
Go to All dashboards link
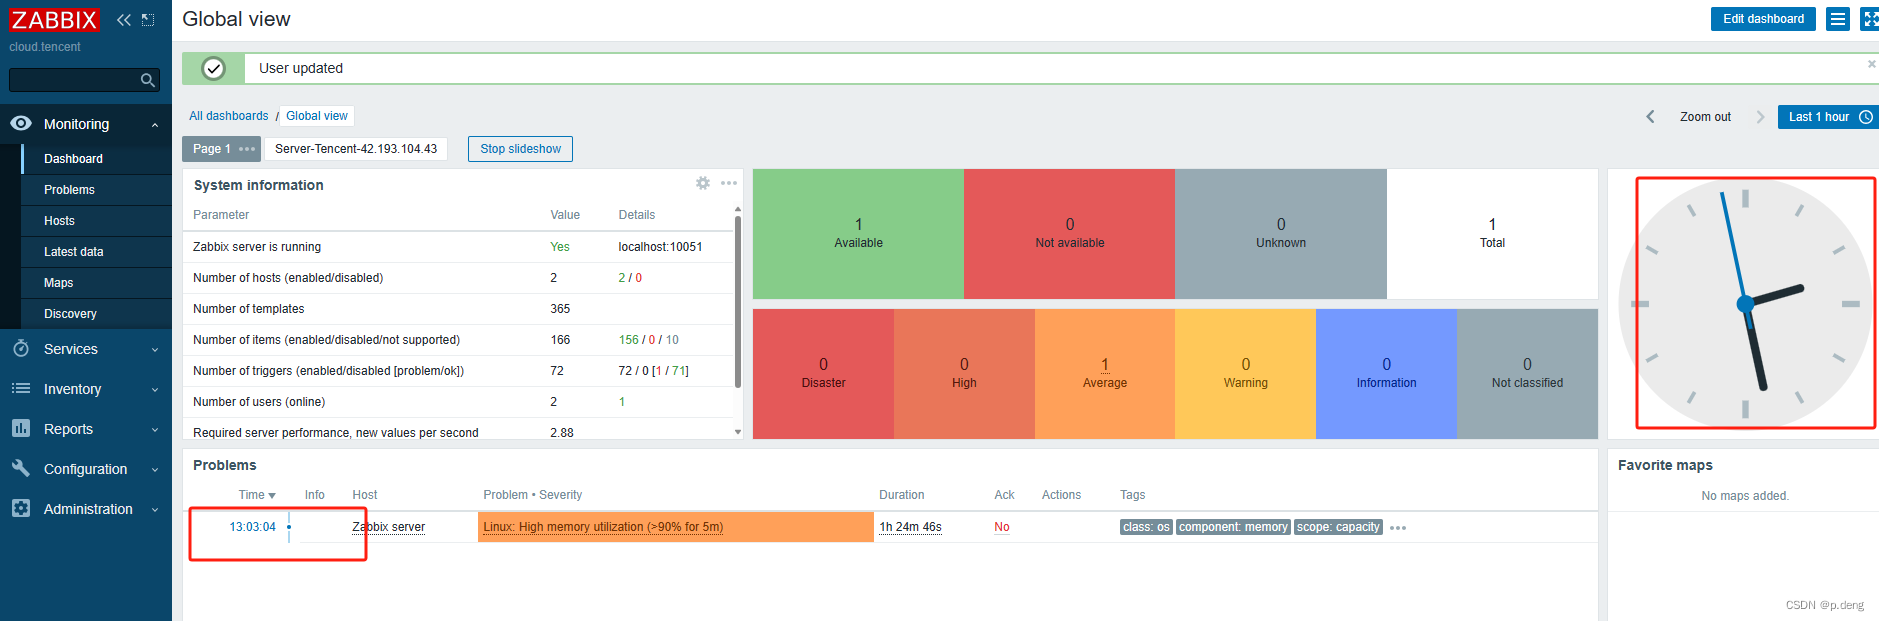pyautogui.click(x=229, y=116)
